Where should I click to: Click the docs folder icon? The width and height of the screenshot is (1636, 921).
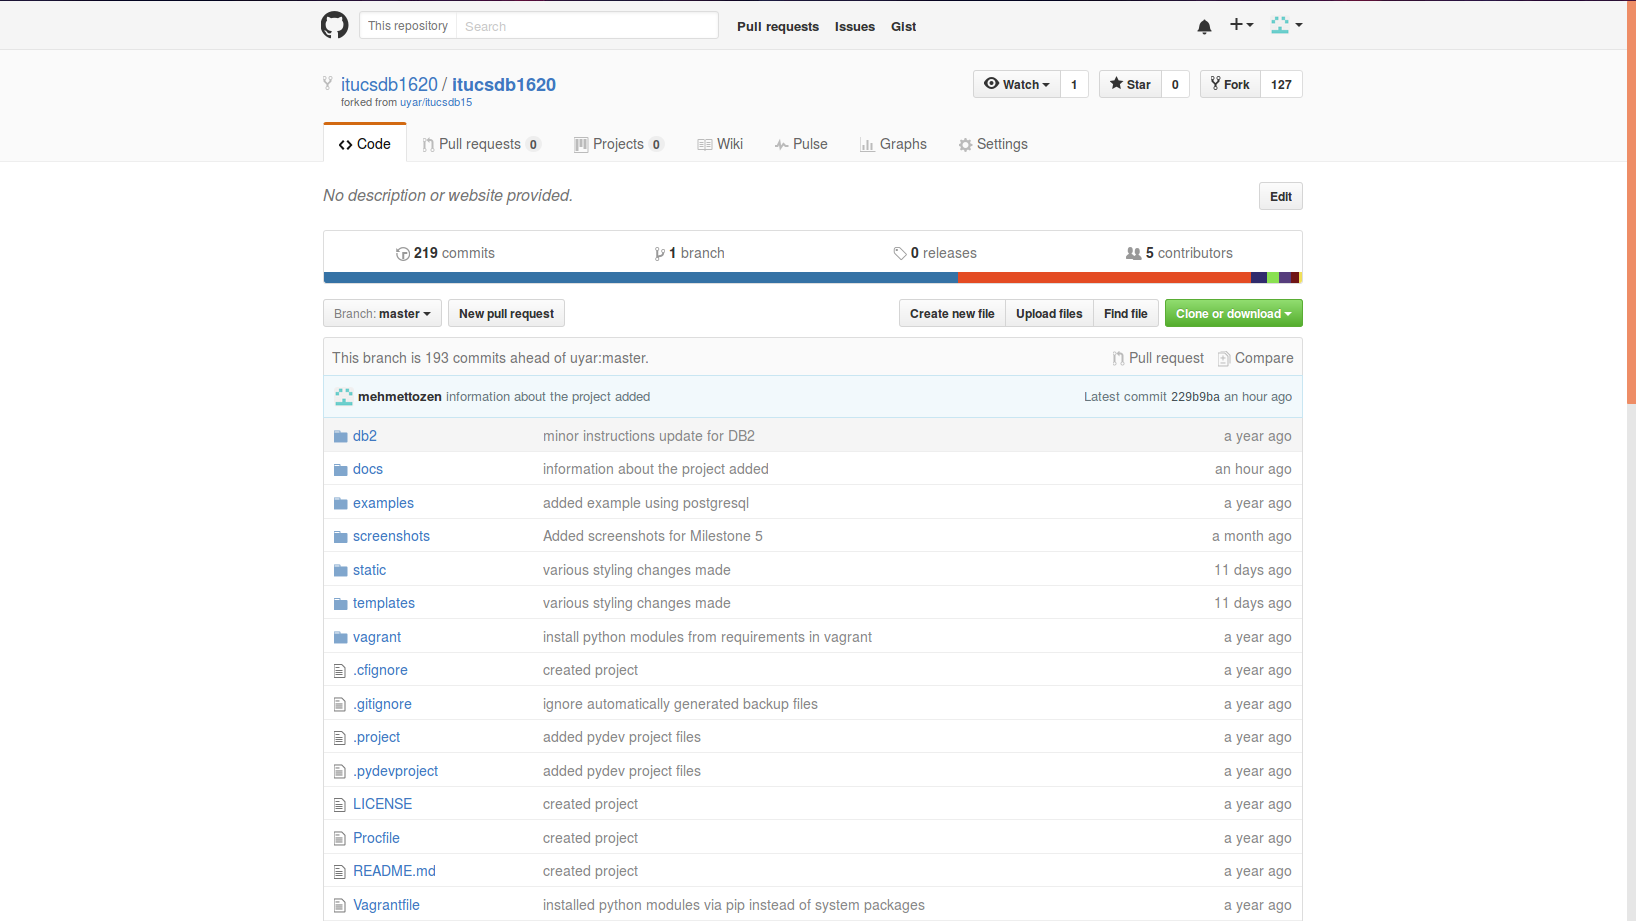(341, 470)
